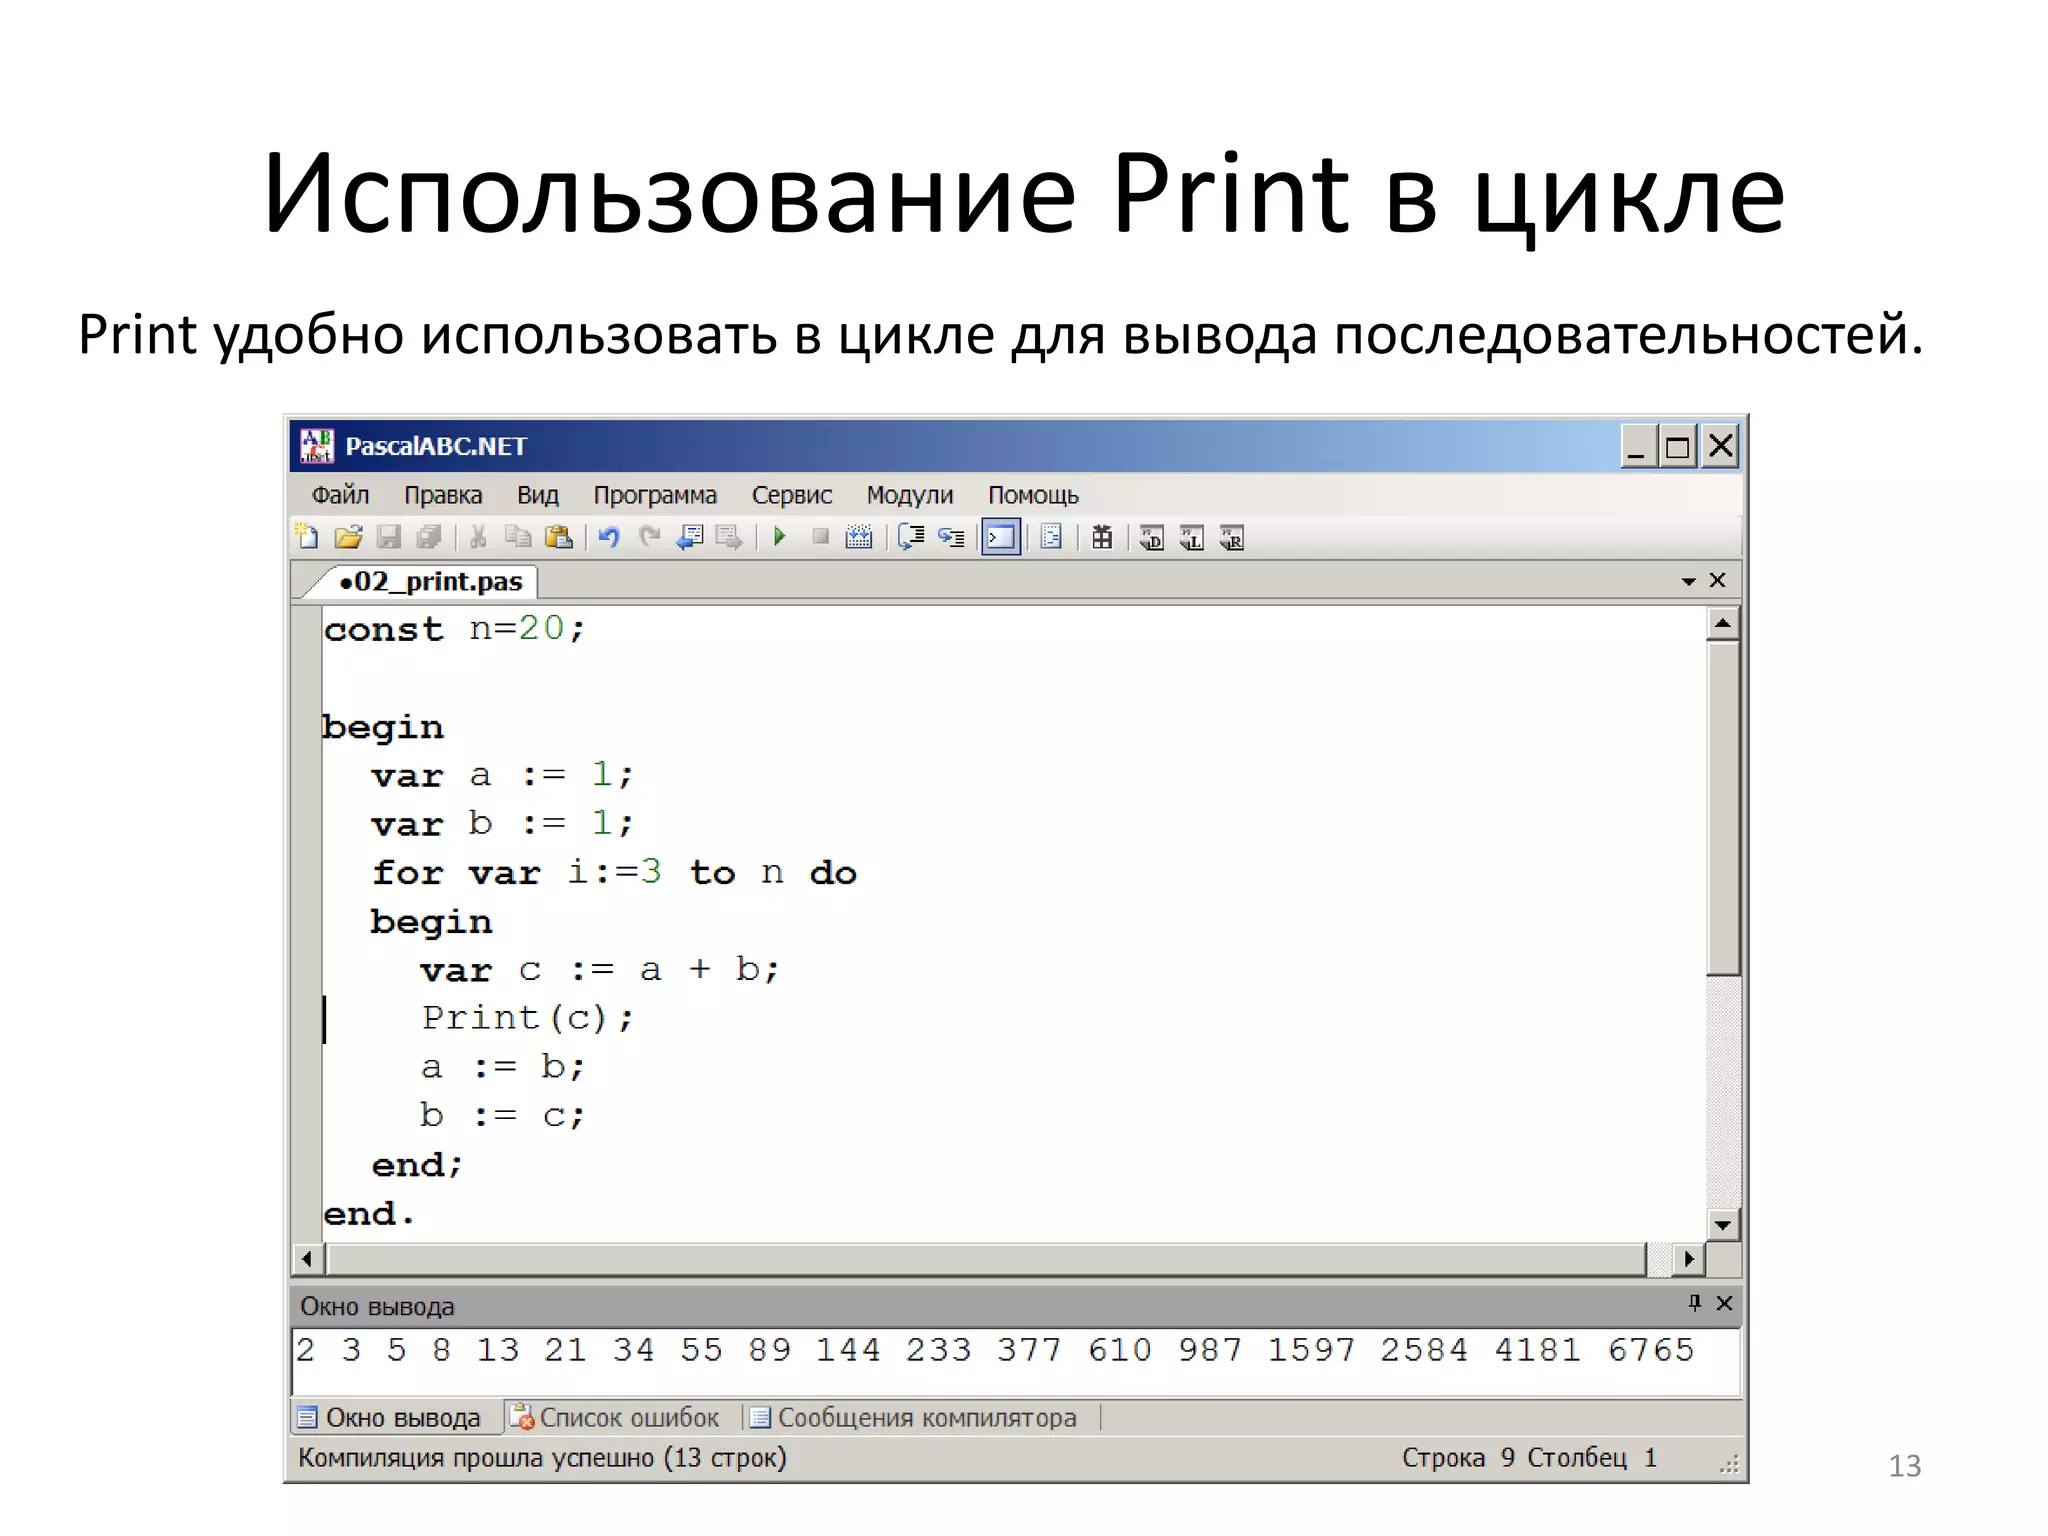Click the 'const n=20;' code line

pyautogui.click(x=454, y=629)
